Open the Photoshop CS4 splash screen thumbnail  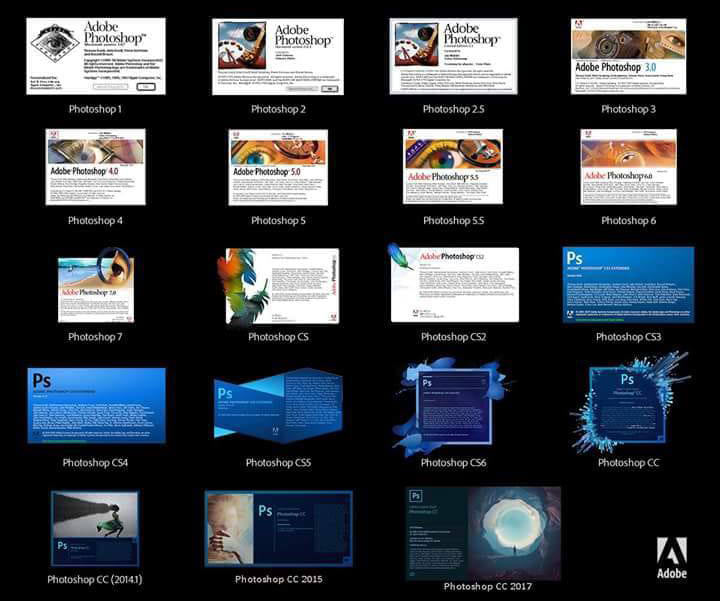tap(96, 405)
